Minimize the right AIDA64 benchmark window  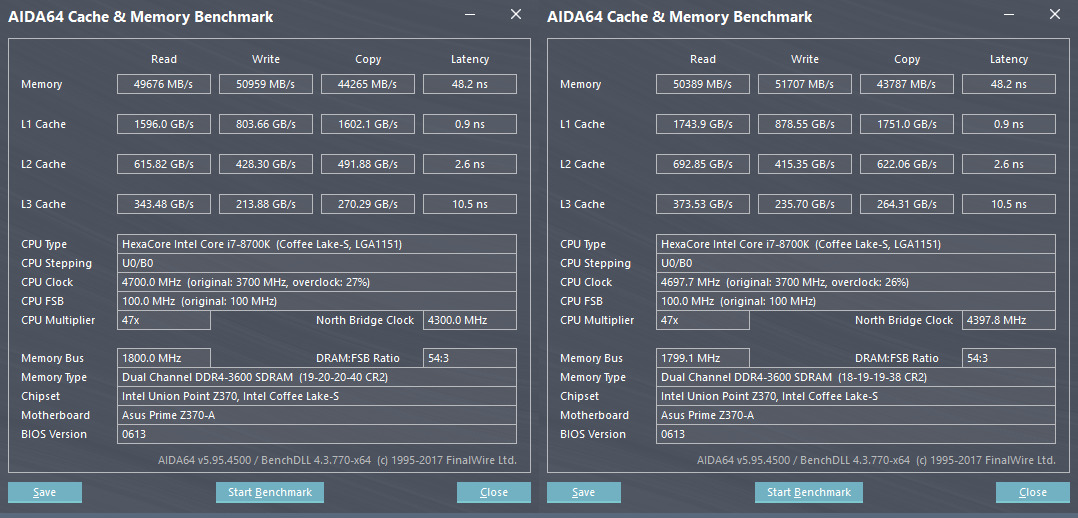pos(1010,15)
